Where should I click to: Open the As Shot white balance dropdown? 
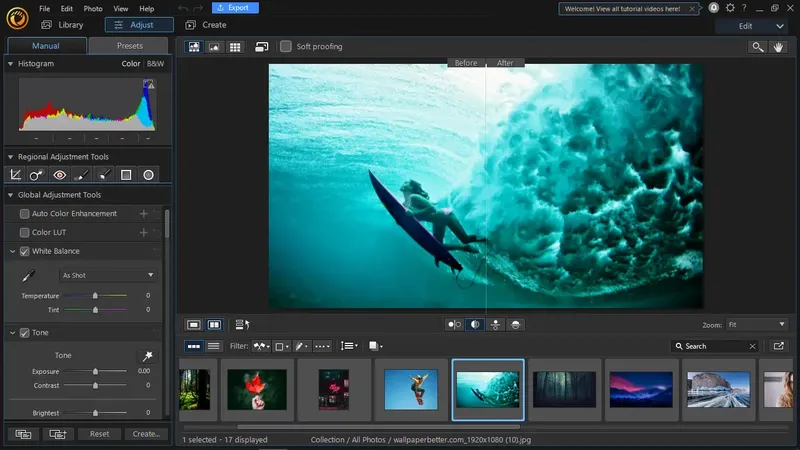click(108, 275)
